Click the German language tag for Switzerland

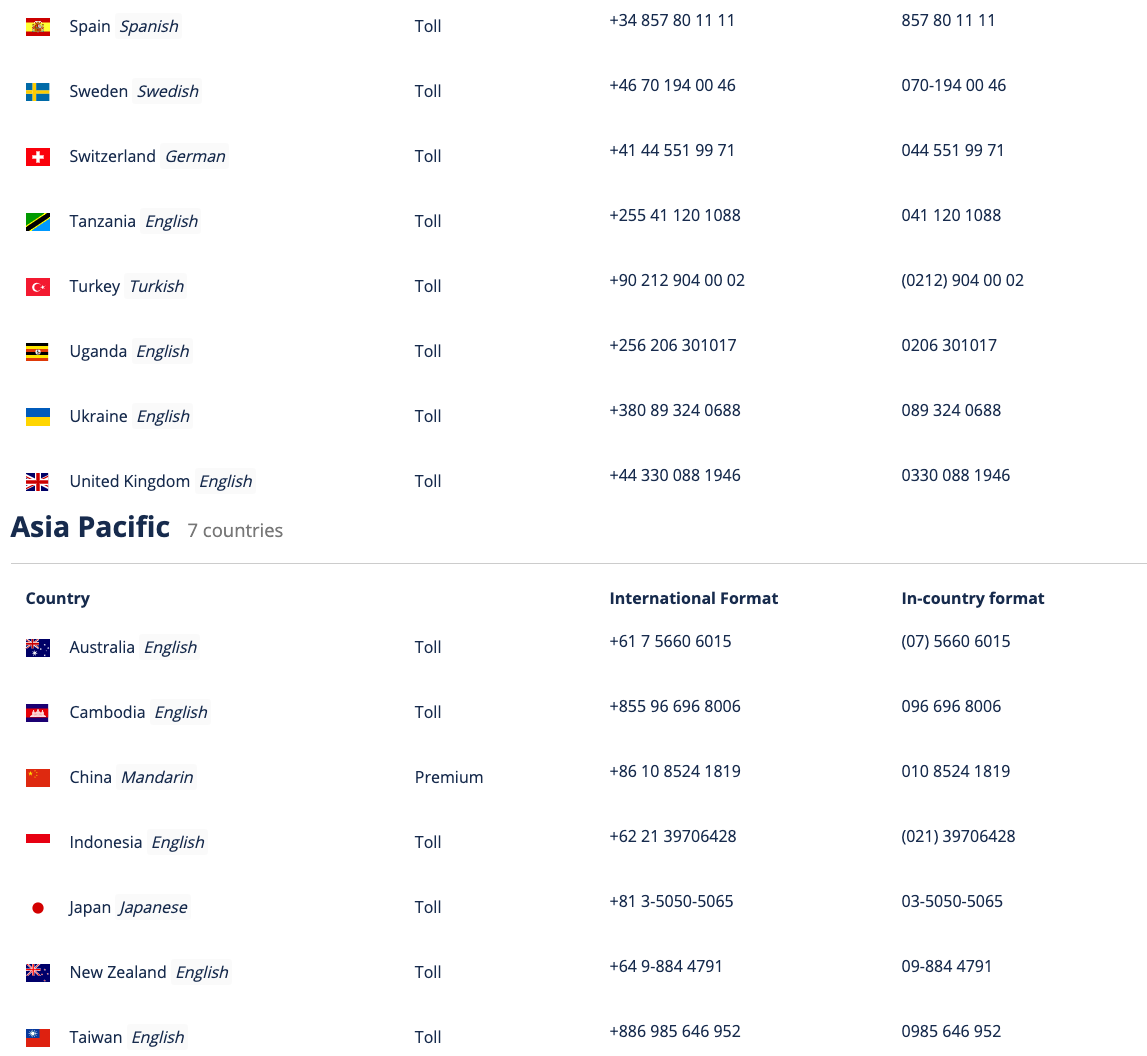point(195,156)
